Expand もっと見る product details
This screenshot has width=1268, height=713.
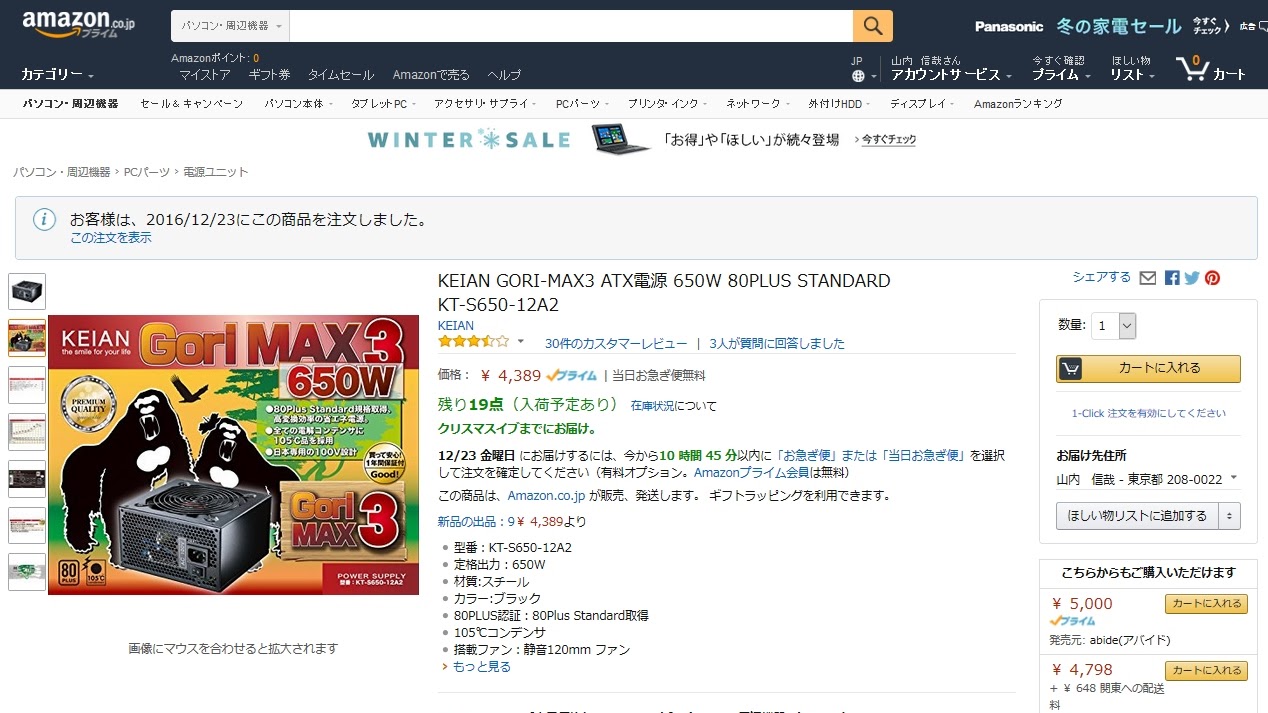(x=481, y=666)
